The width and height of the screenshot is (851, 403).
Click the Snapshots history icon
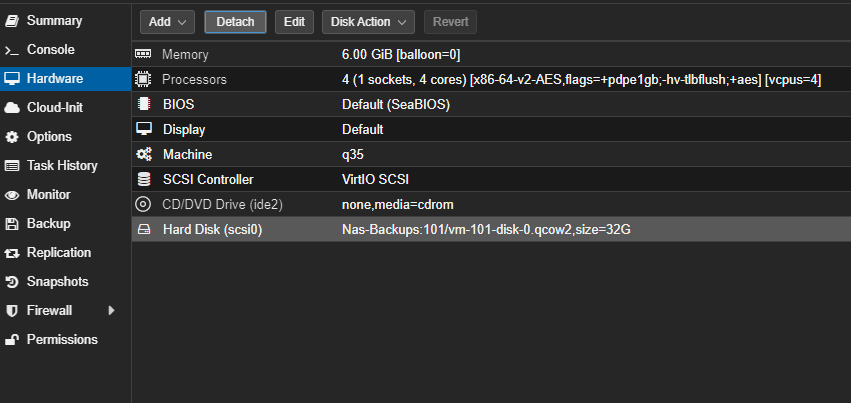click(12, 282)
